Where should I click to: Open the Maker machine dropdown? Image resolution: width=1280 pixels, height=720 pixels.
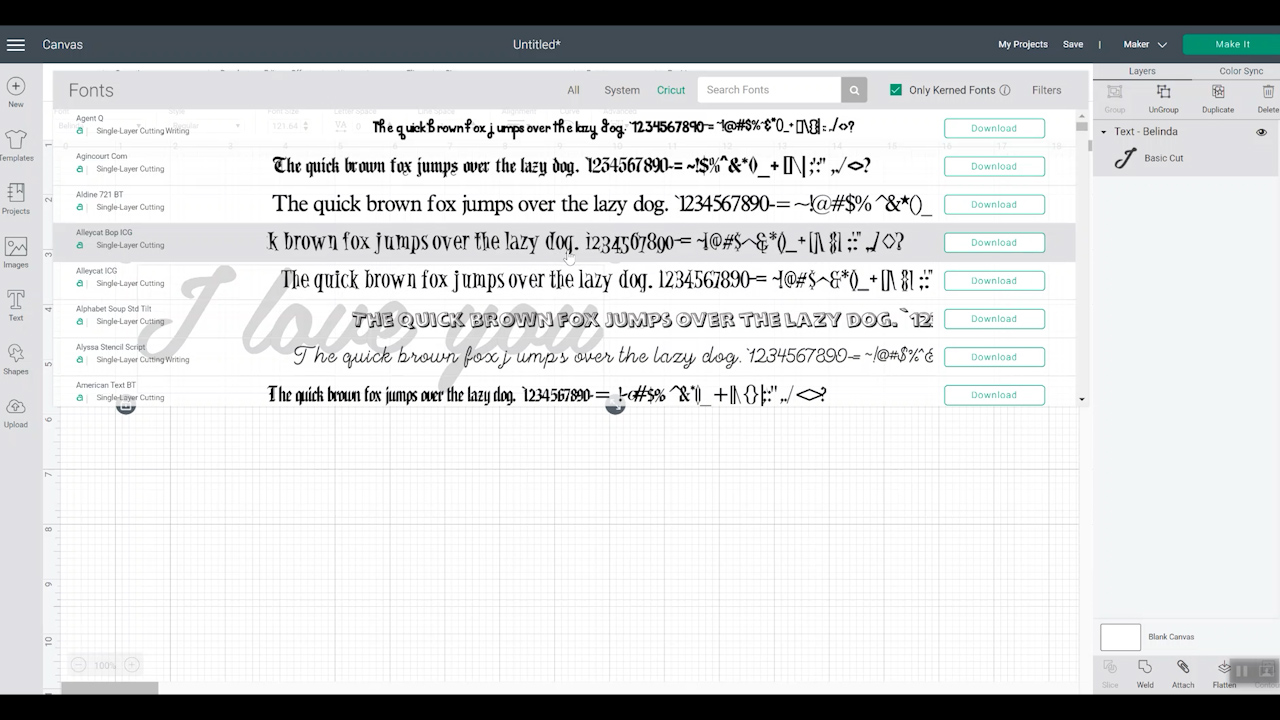click(1145, 45)
